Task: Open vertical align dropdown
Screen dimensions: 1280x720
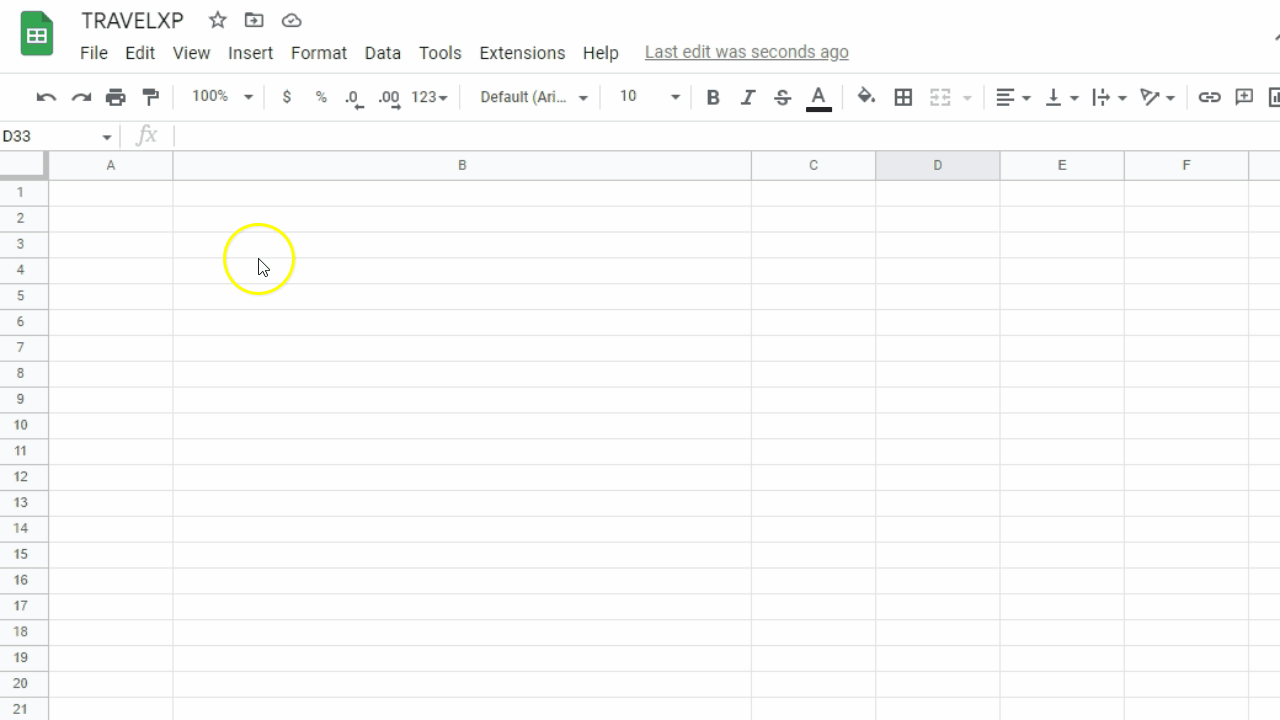Action: click(x=1061, y=97)
